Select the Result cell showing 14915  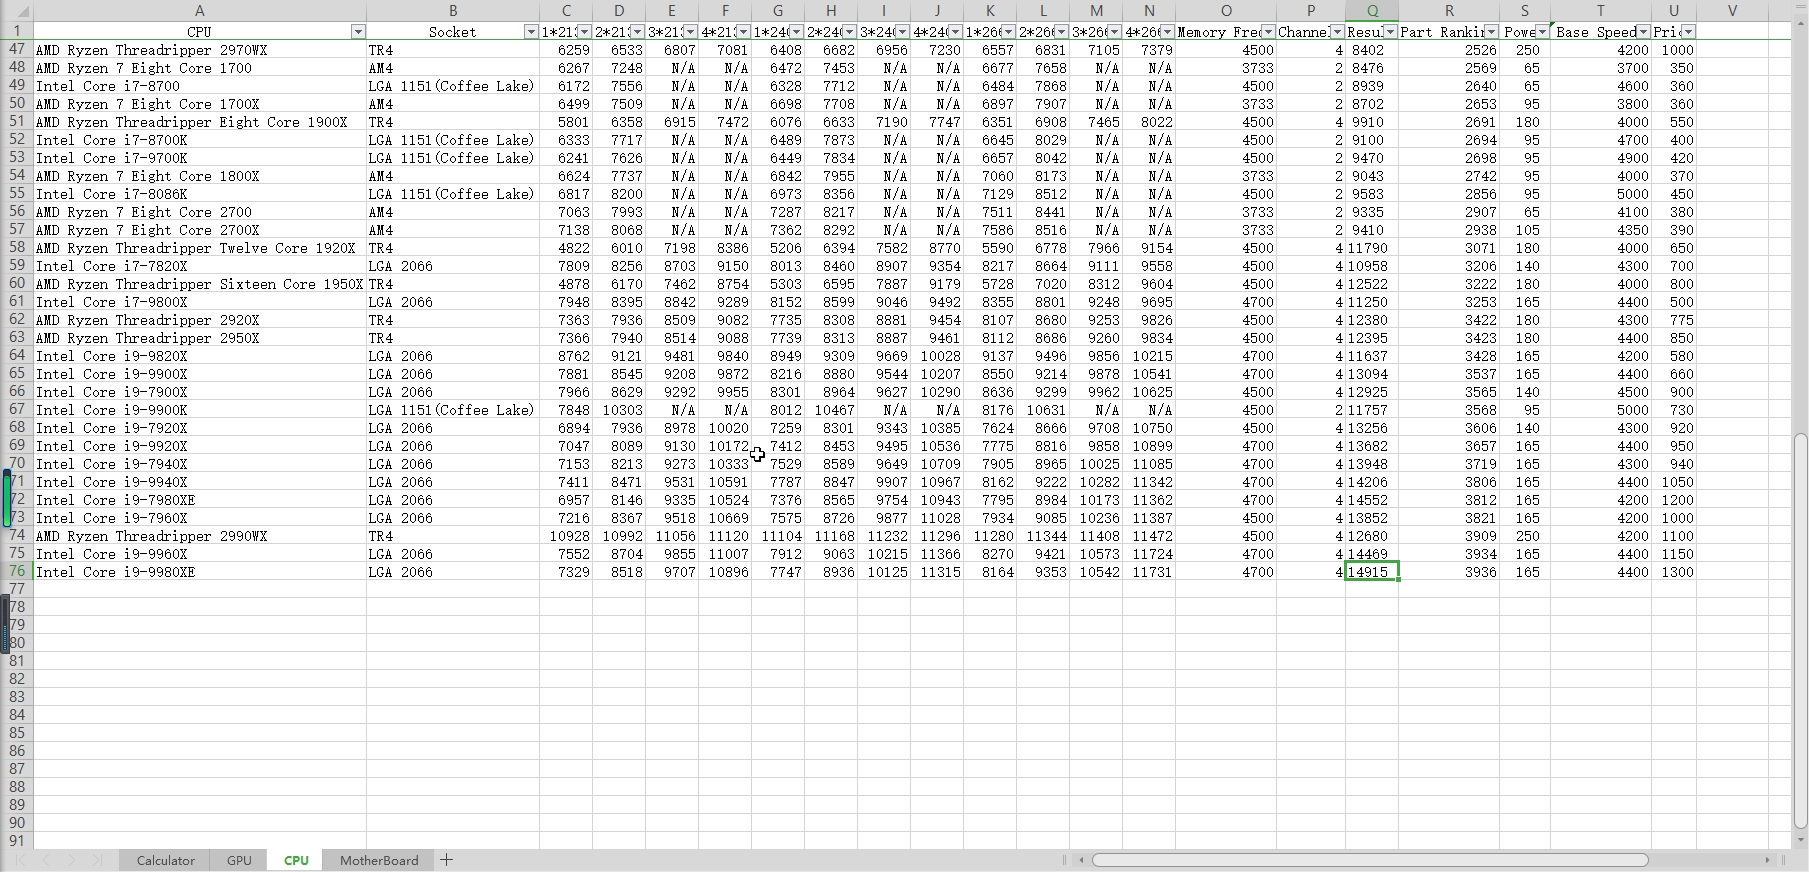coord(1372,572)
